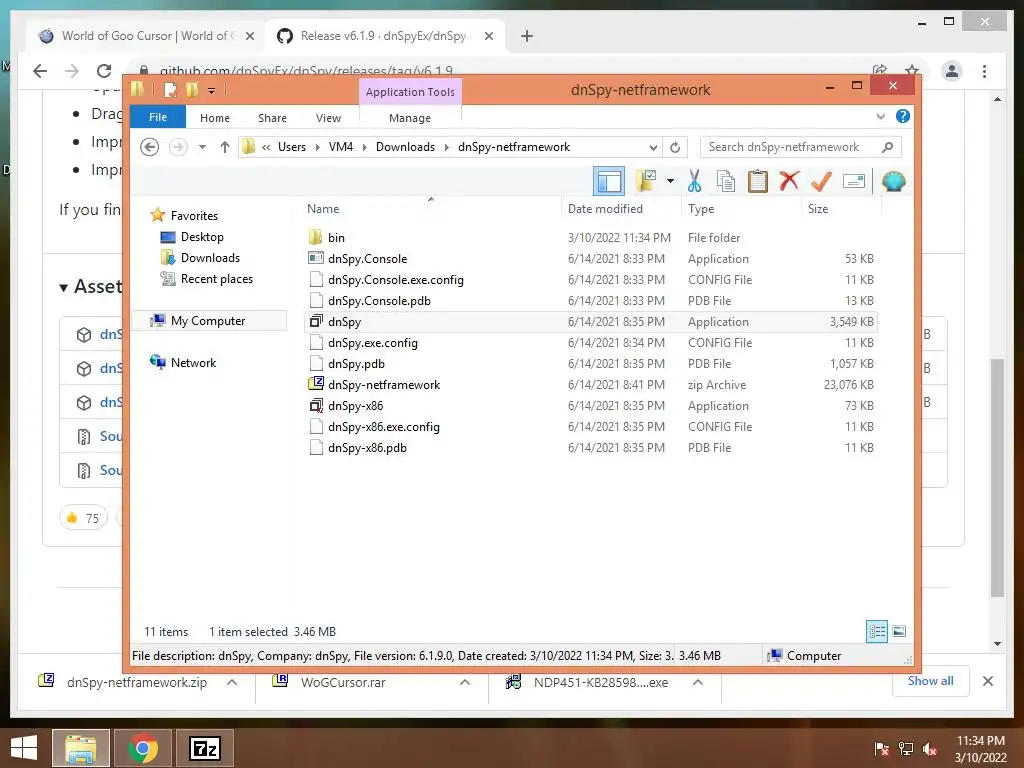Select Desktop in Favorites
1024x768 pixels.
202,237
